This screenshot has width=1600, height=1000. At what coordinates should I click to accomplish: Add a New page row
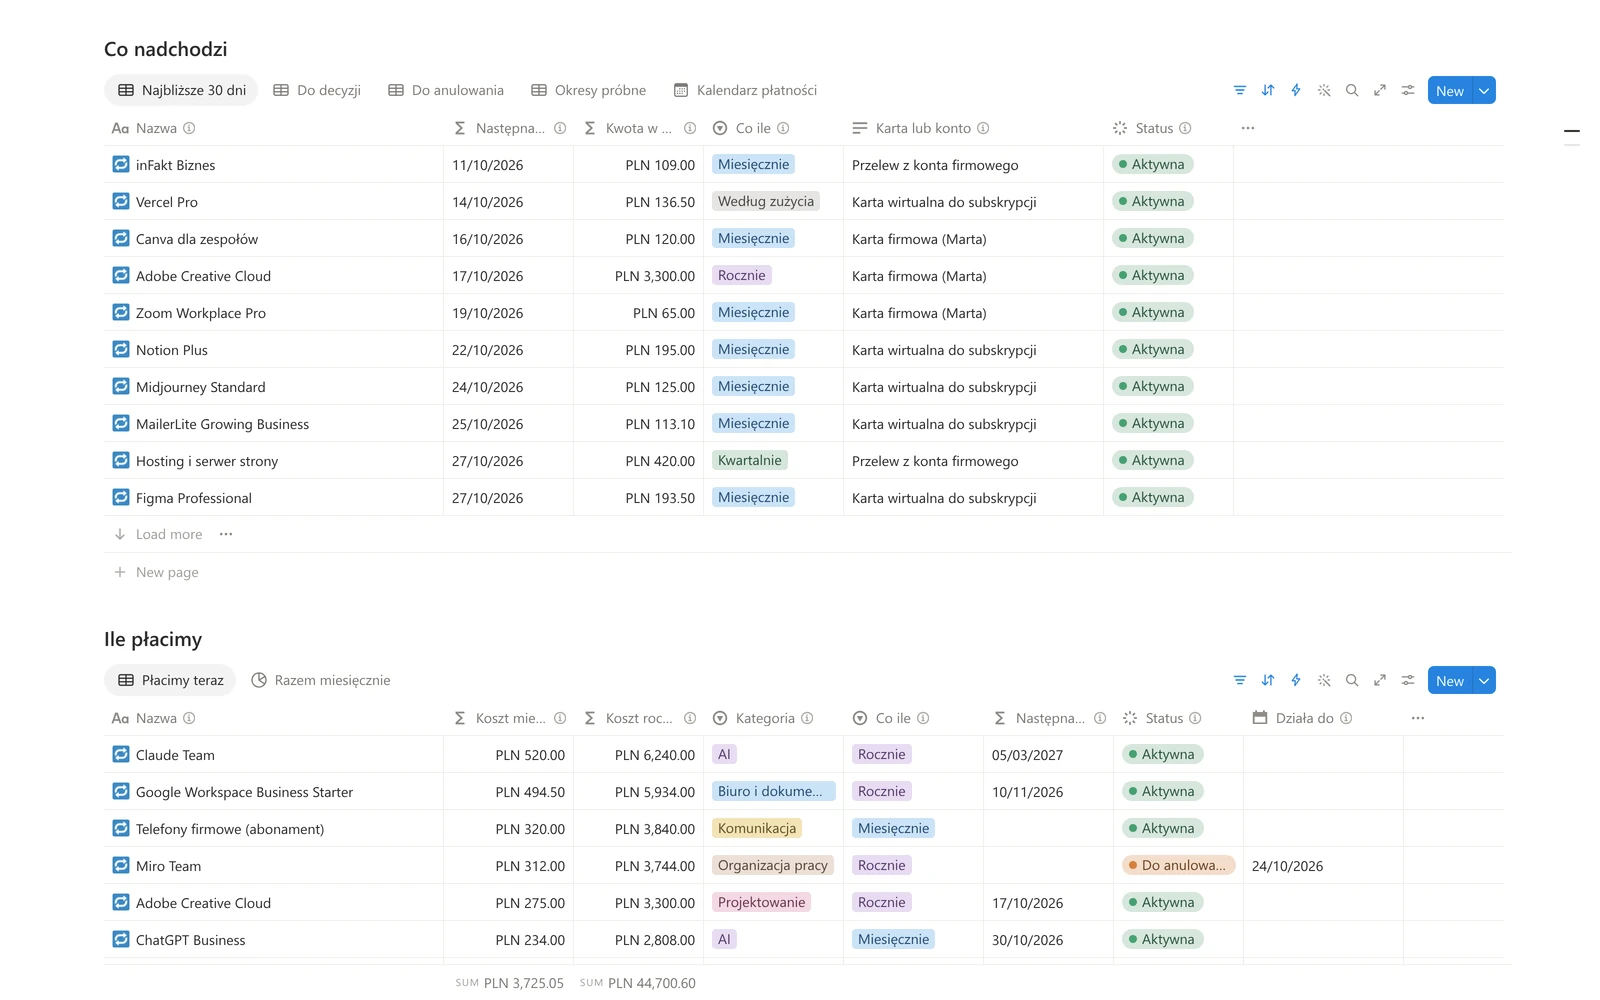[156, 572]
